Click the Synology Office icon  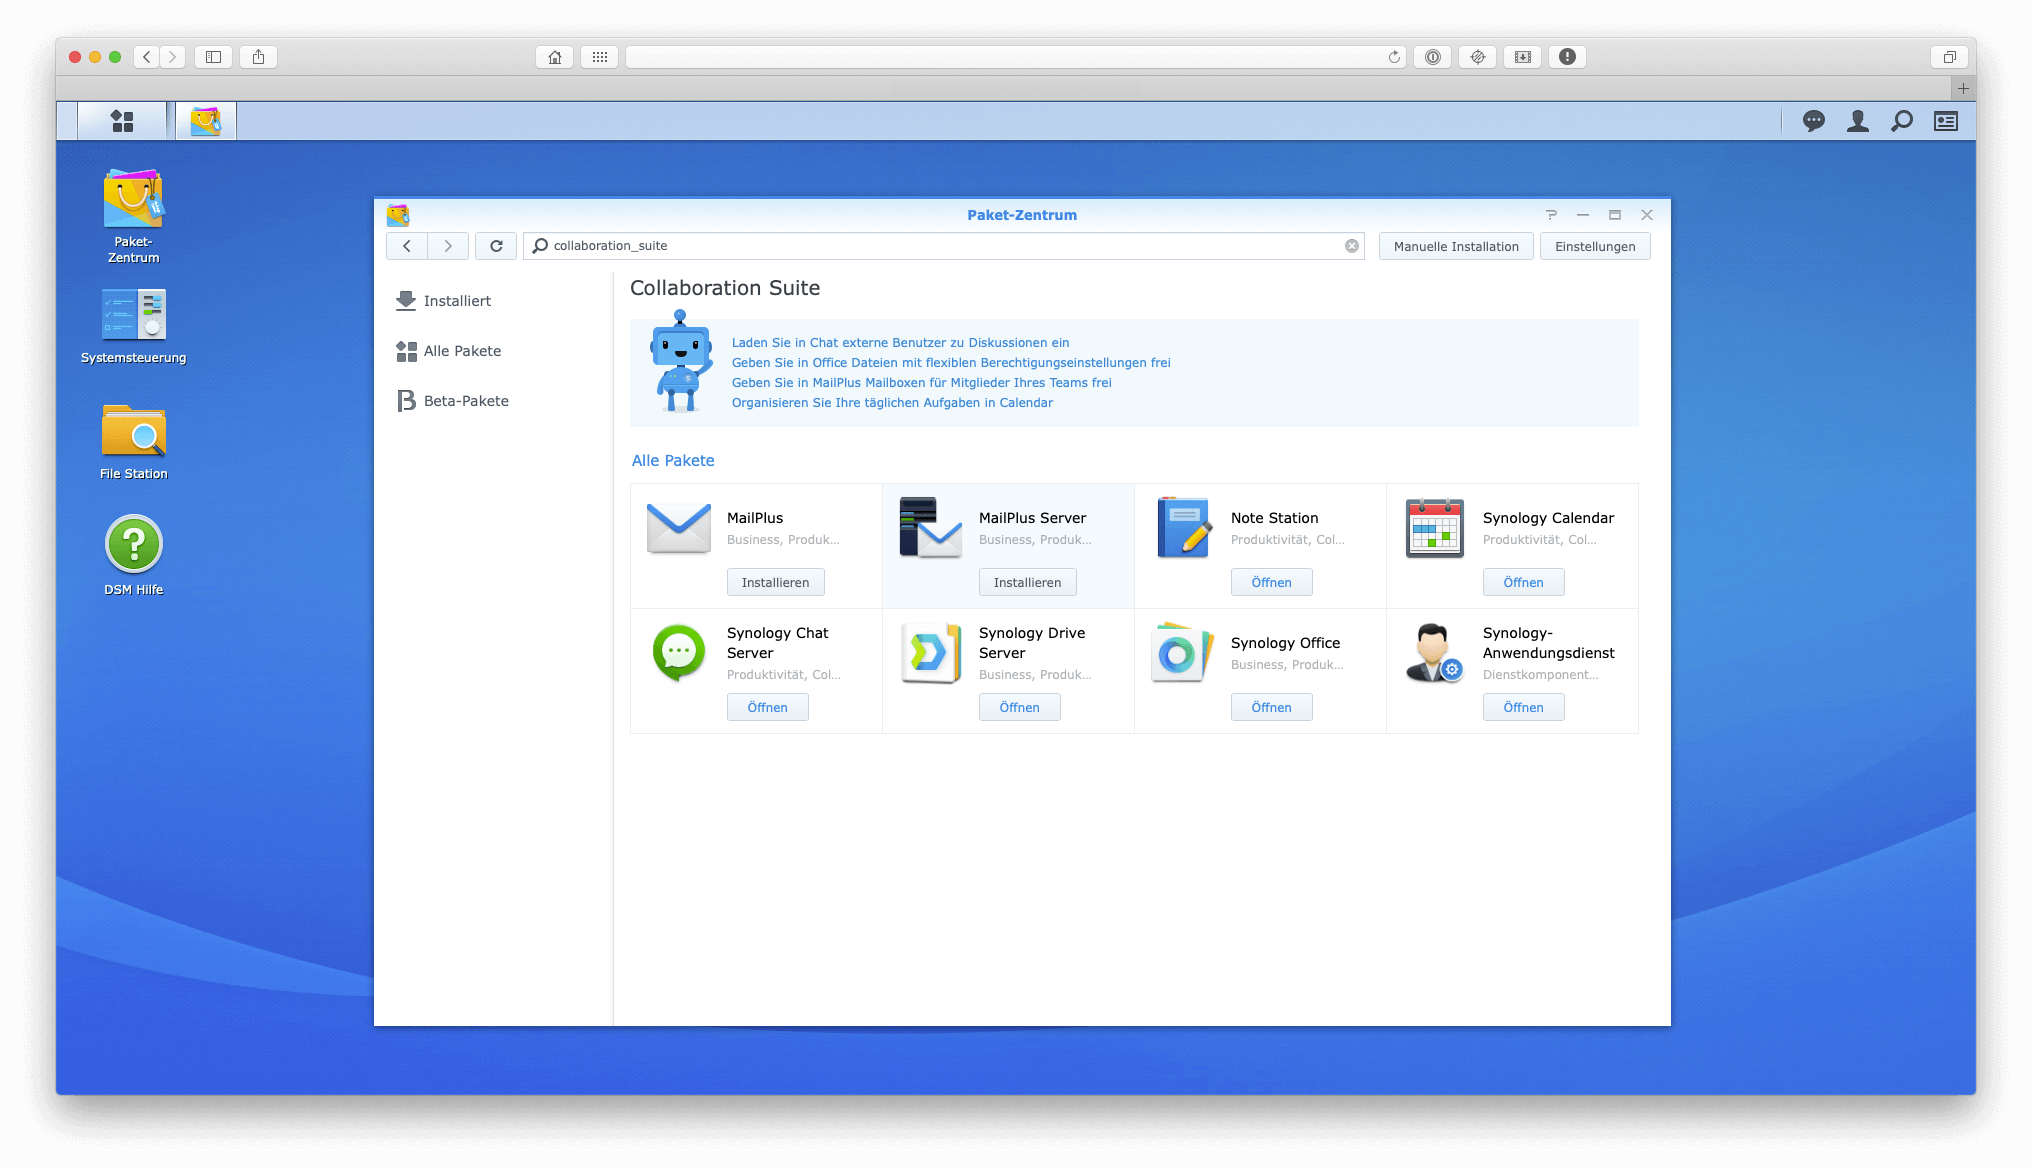tap(1182, 652)
